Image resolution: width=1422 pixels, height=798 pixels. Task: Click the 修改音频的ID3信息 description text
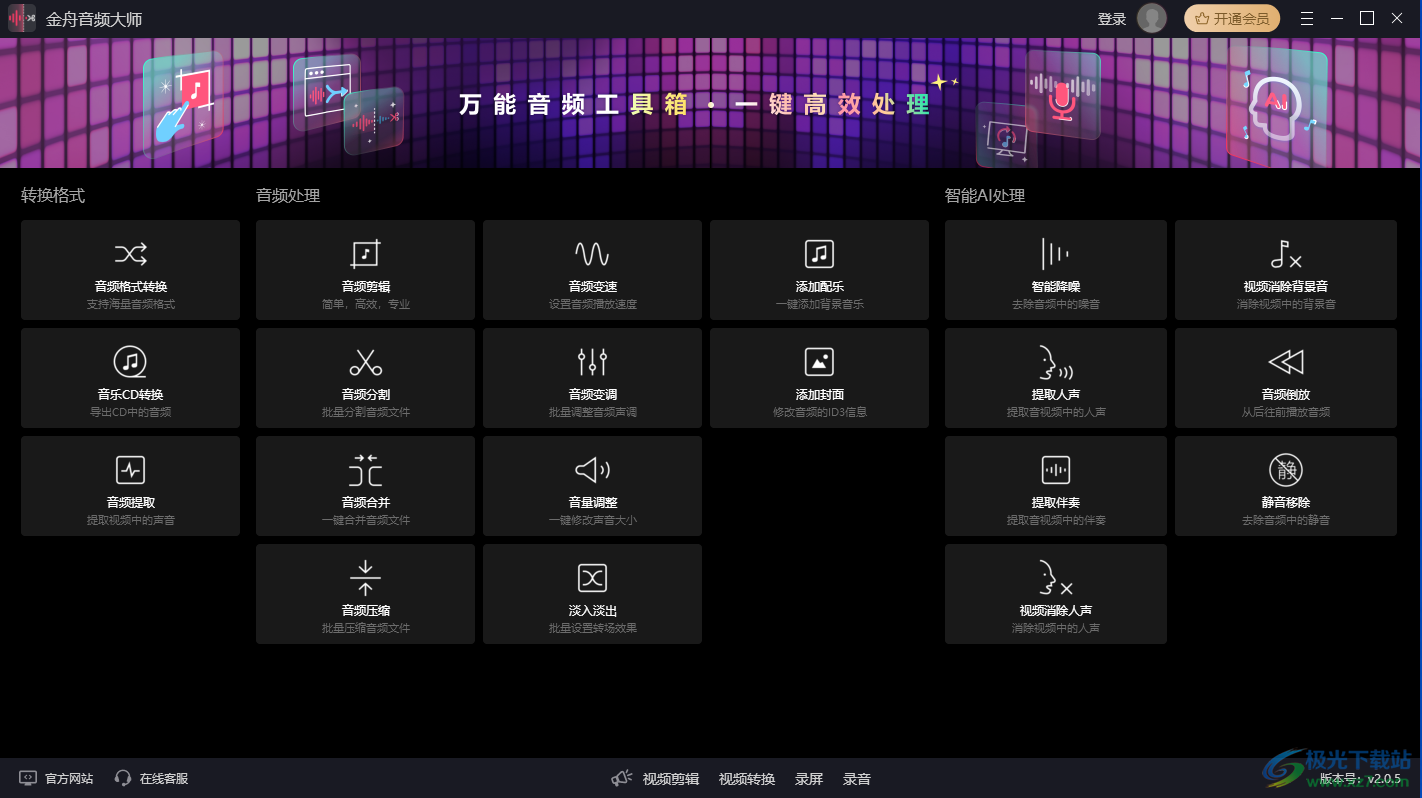coord(820,412)
